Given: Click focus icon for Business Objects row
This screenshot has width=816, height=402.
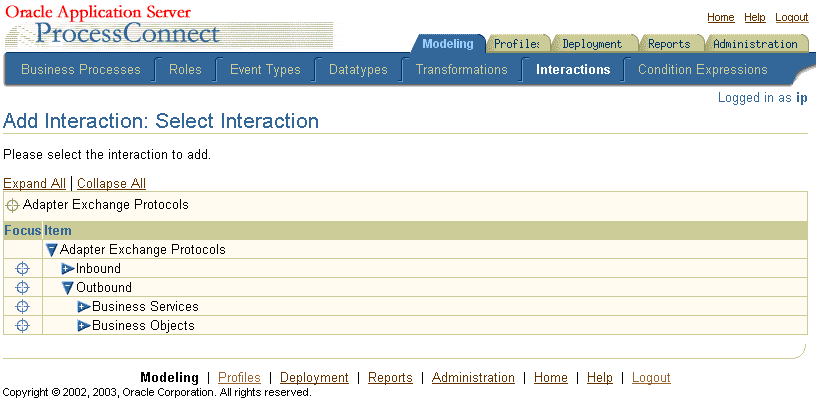Looking at the screenshot, I should (x=22, y=325).
